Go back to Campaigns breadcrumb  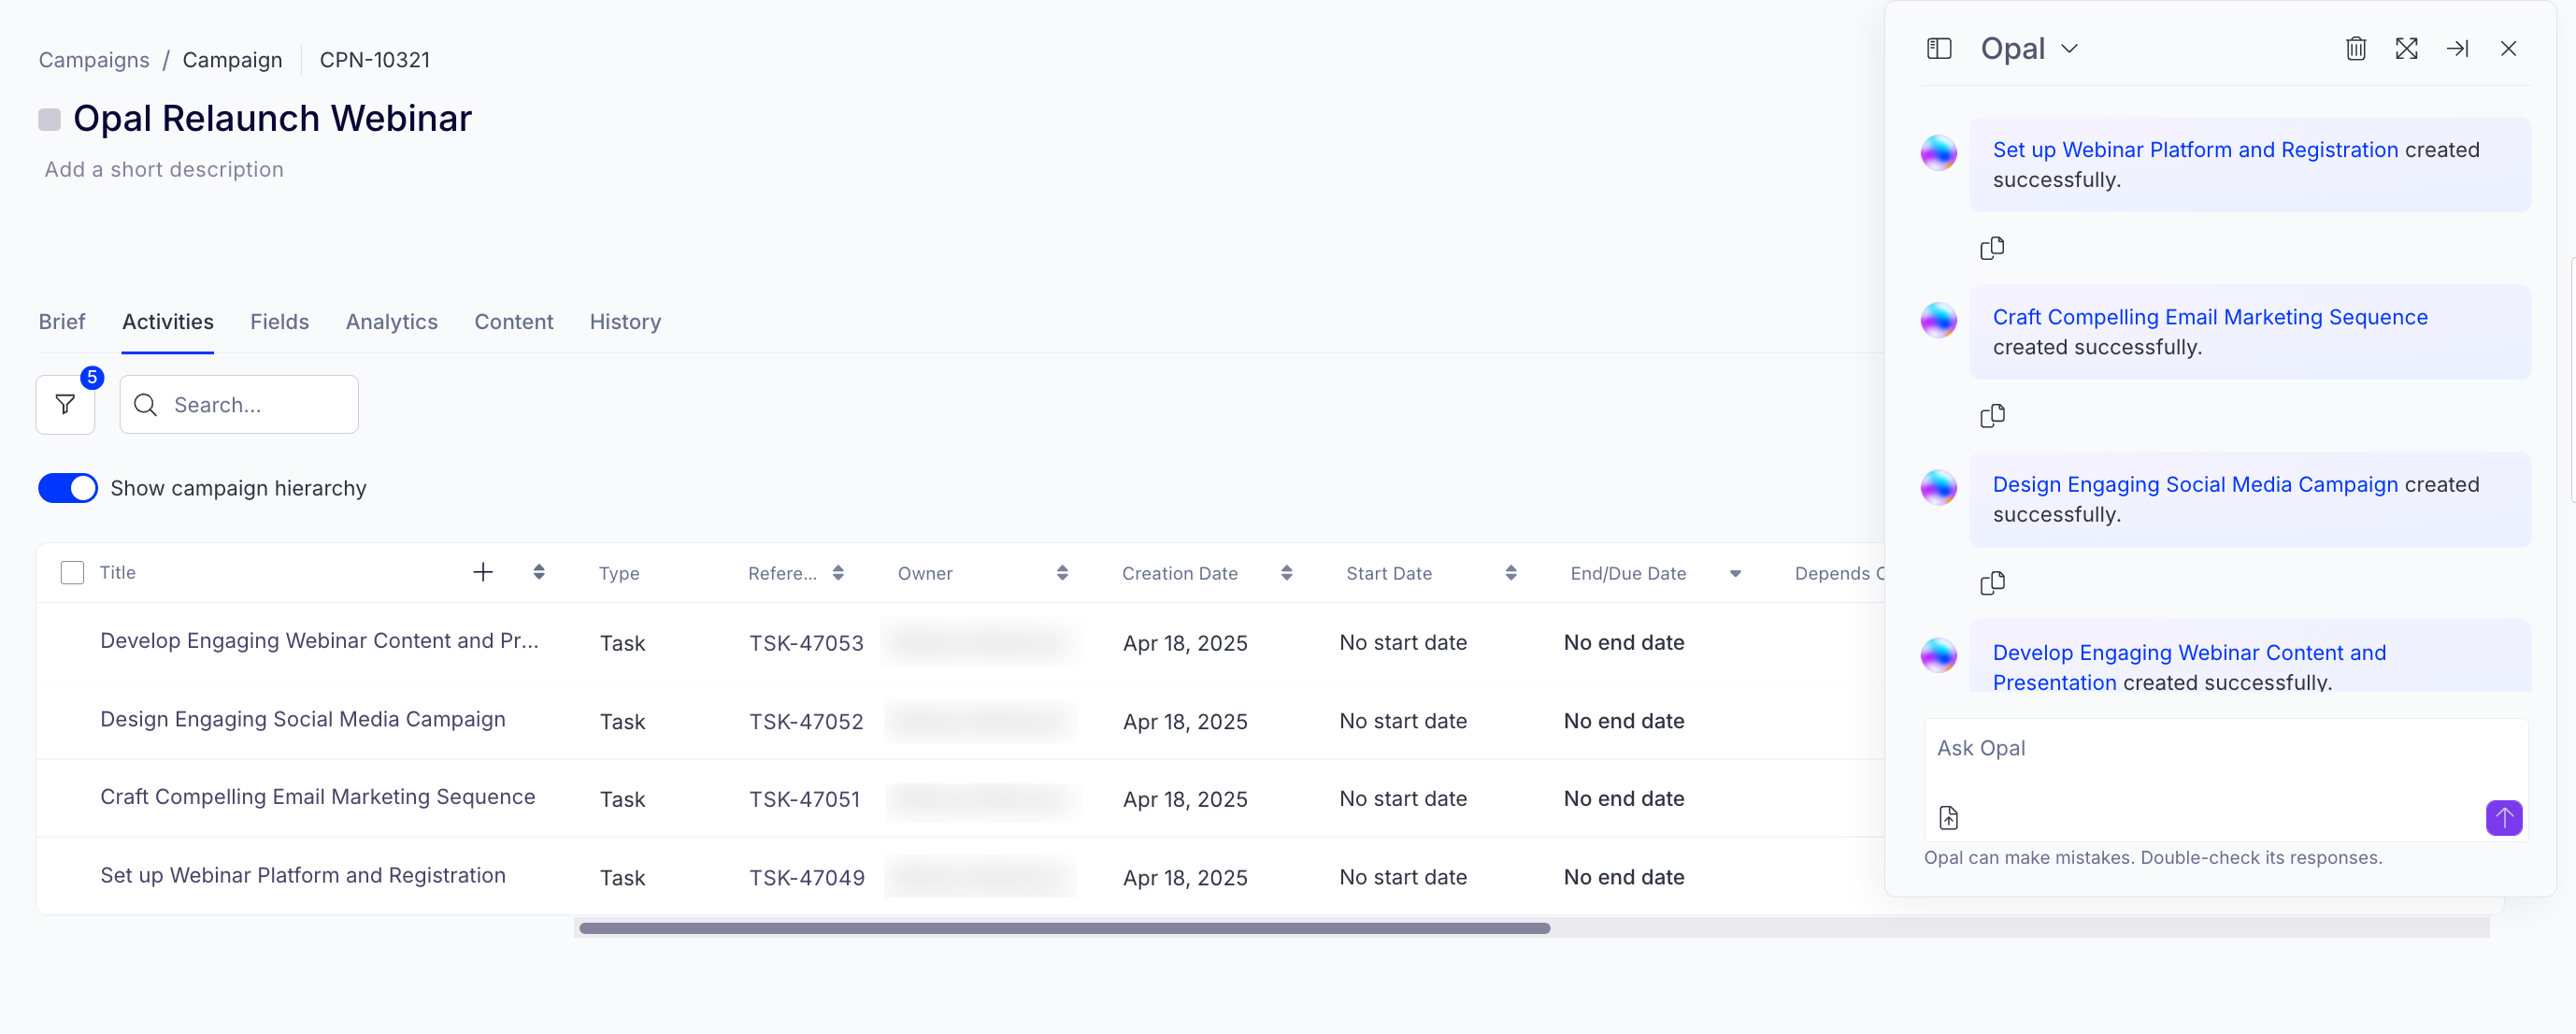click(x=94, y=60)
